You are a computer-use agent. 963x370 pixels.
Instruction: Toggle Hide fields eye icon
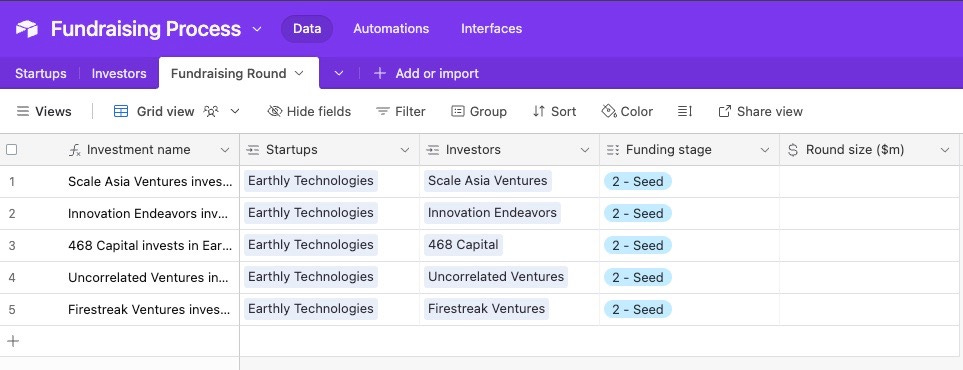point(275,111)
